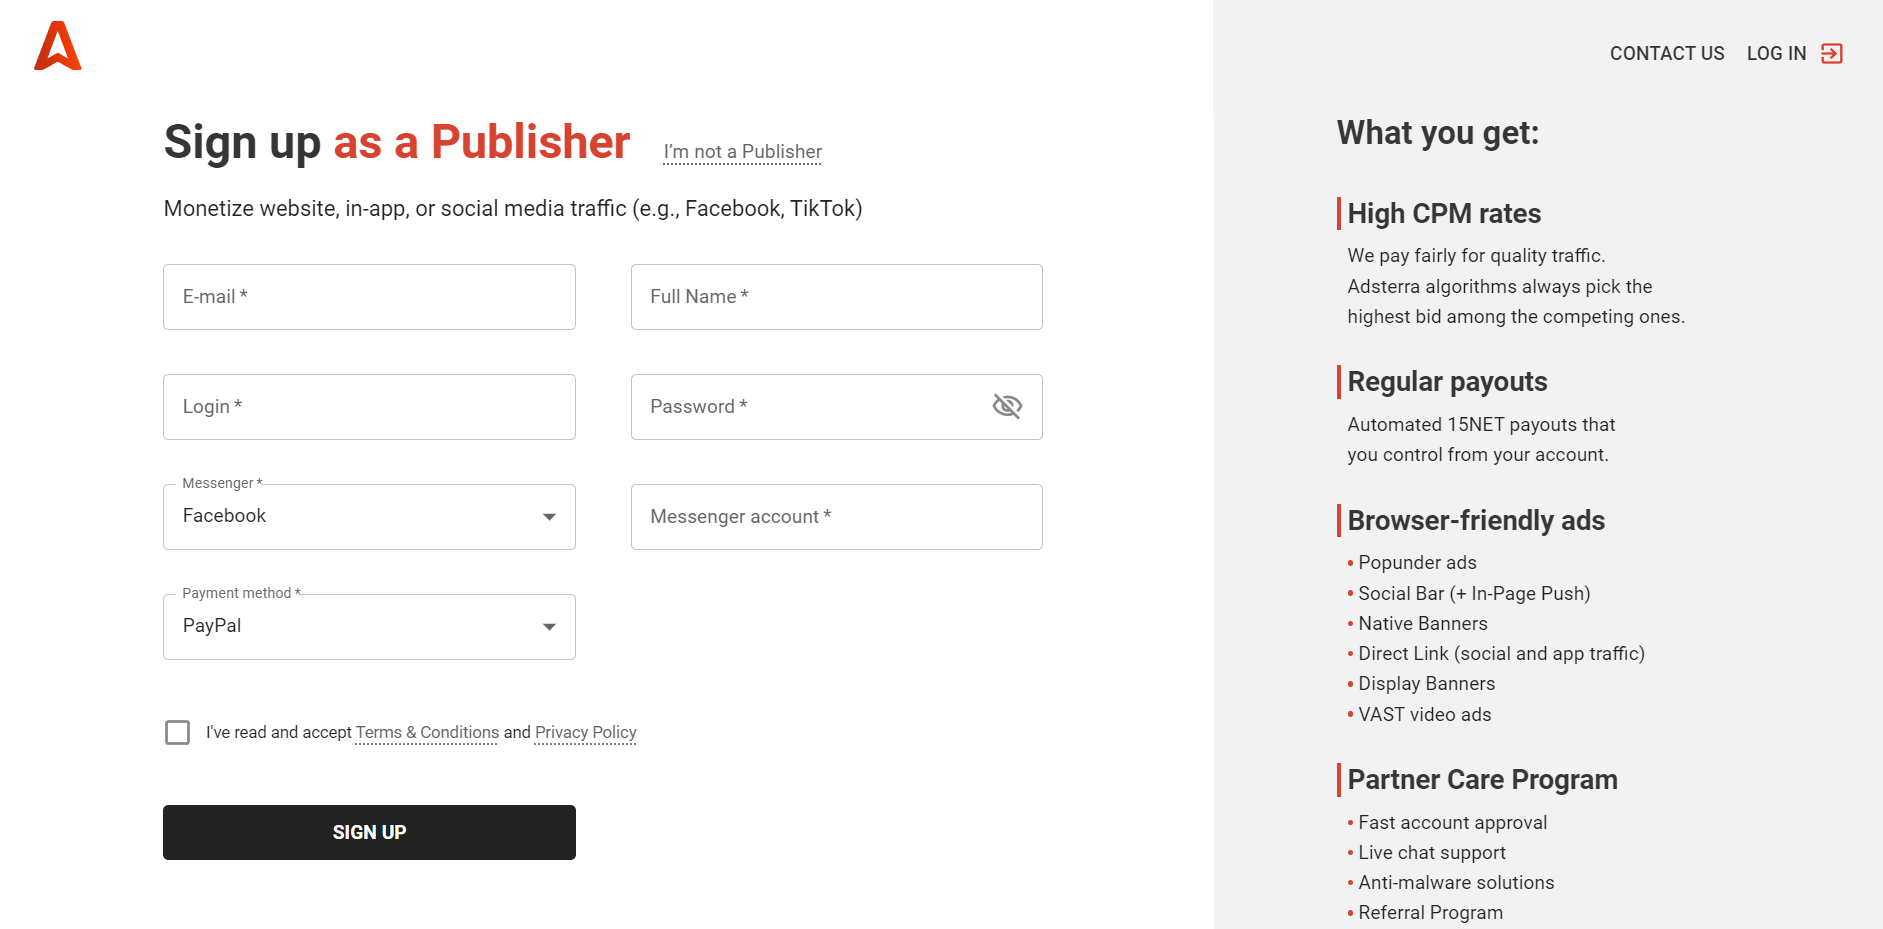The height and width of the screenshot is (929, 1883).
Task: Open the Terms & Conditions link
Action: pos(426,732)
